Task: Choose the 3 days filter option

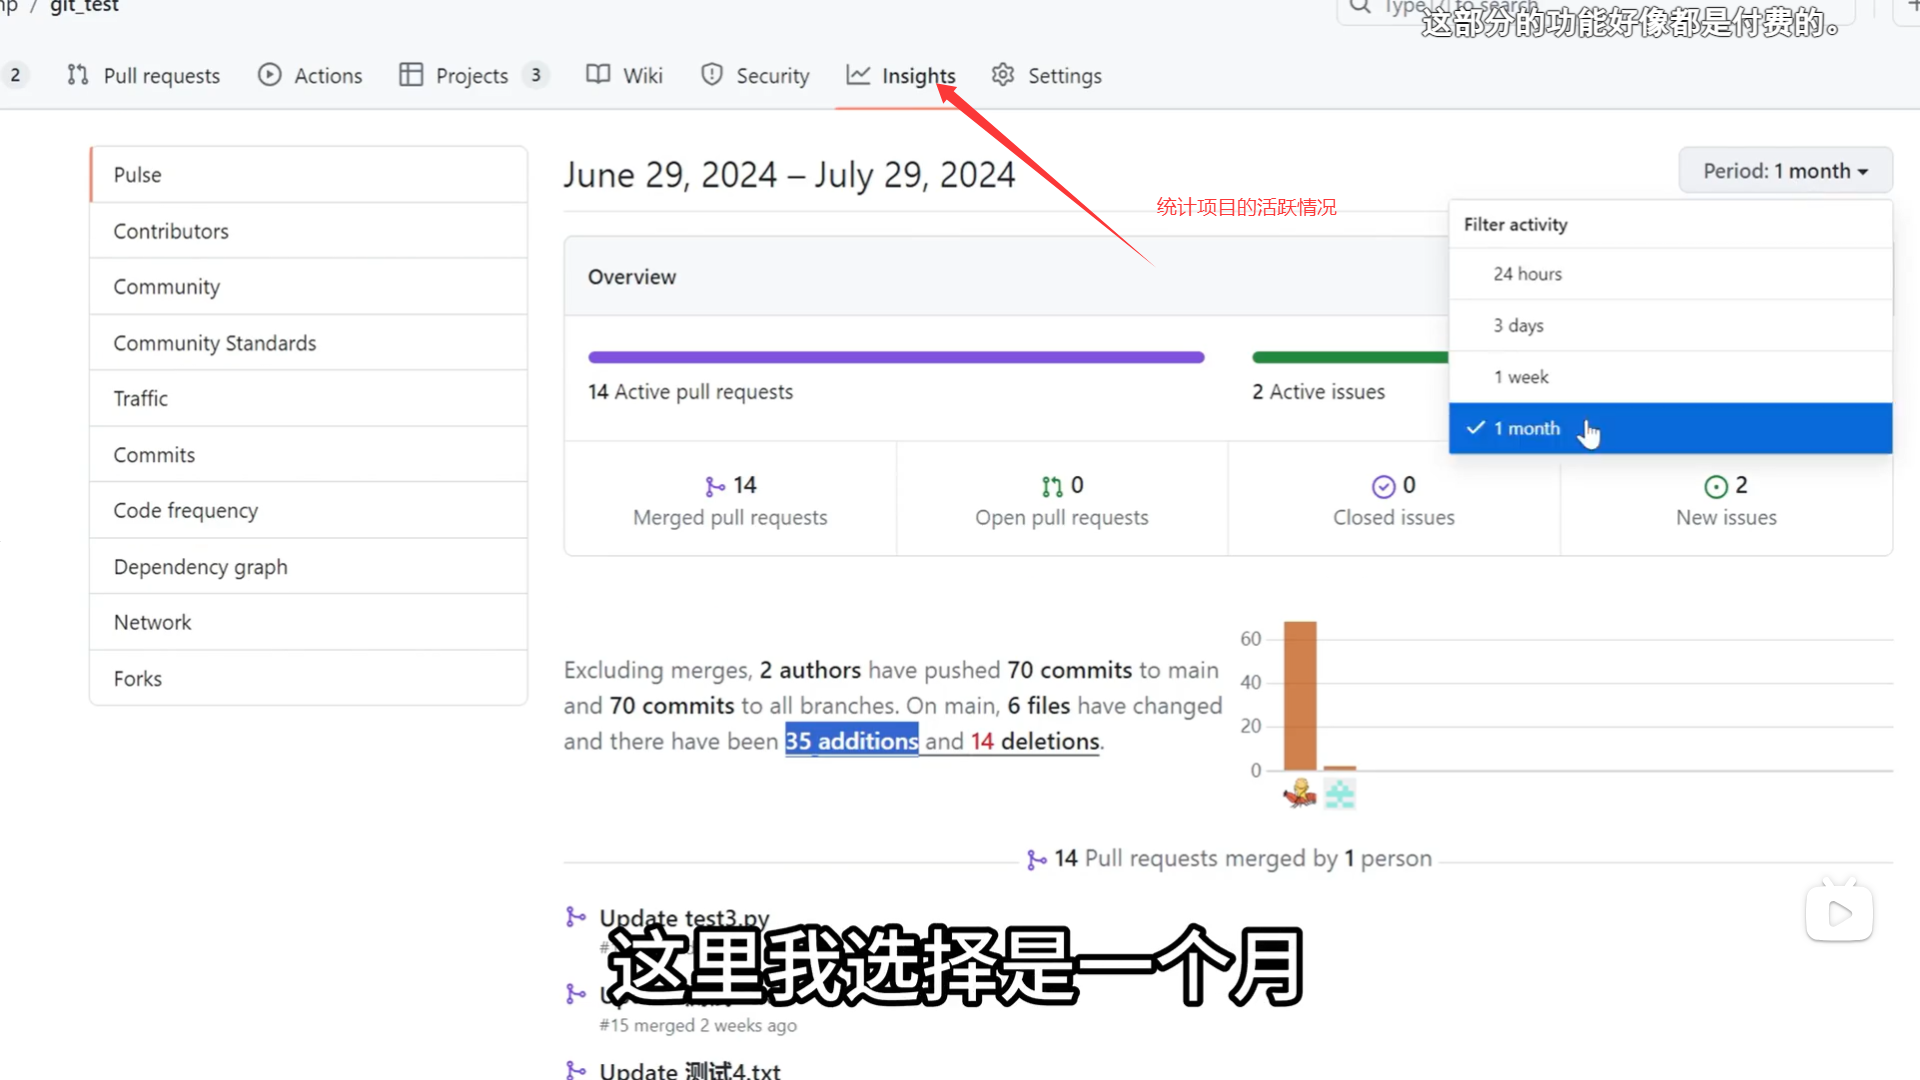Action: pyautogui.click(x=1518, y=325)
